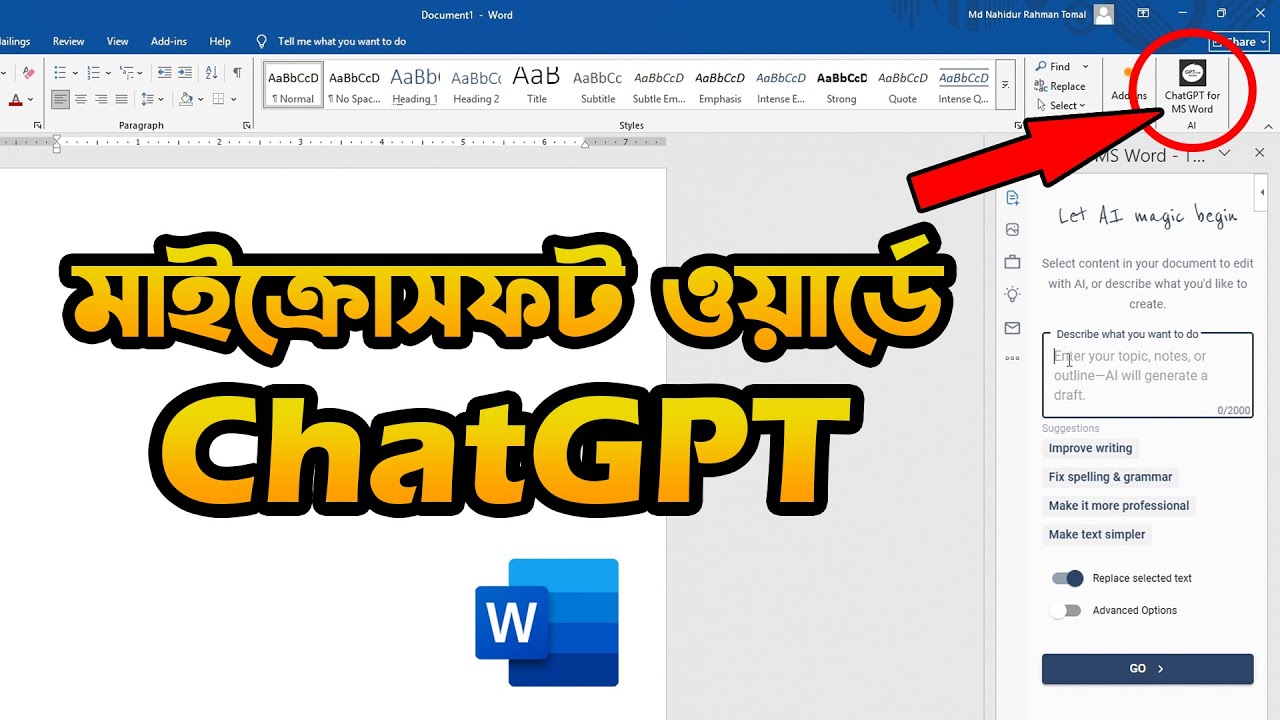Click the Clear All Formatting eraser icon
The height and width of the screenshot is (720, 1280).
click(28, 72)
